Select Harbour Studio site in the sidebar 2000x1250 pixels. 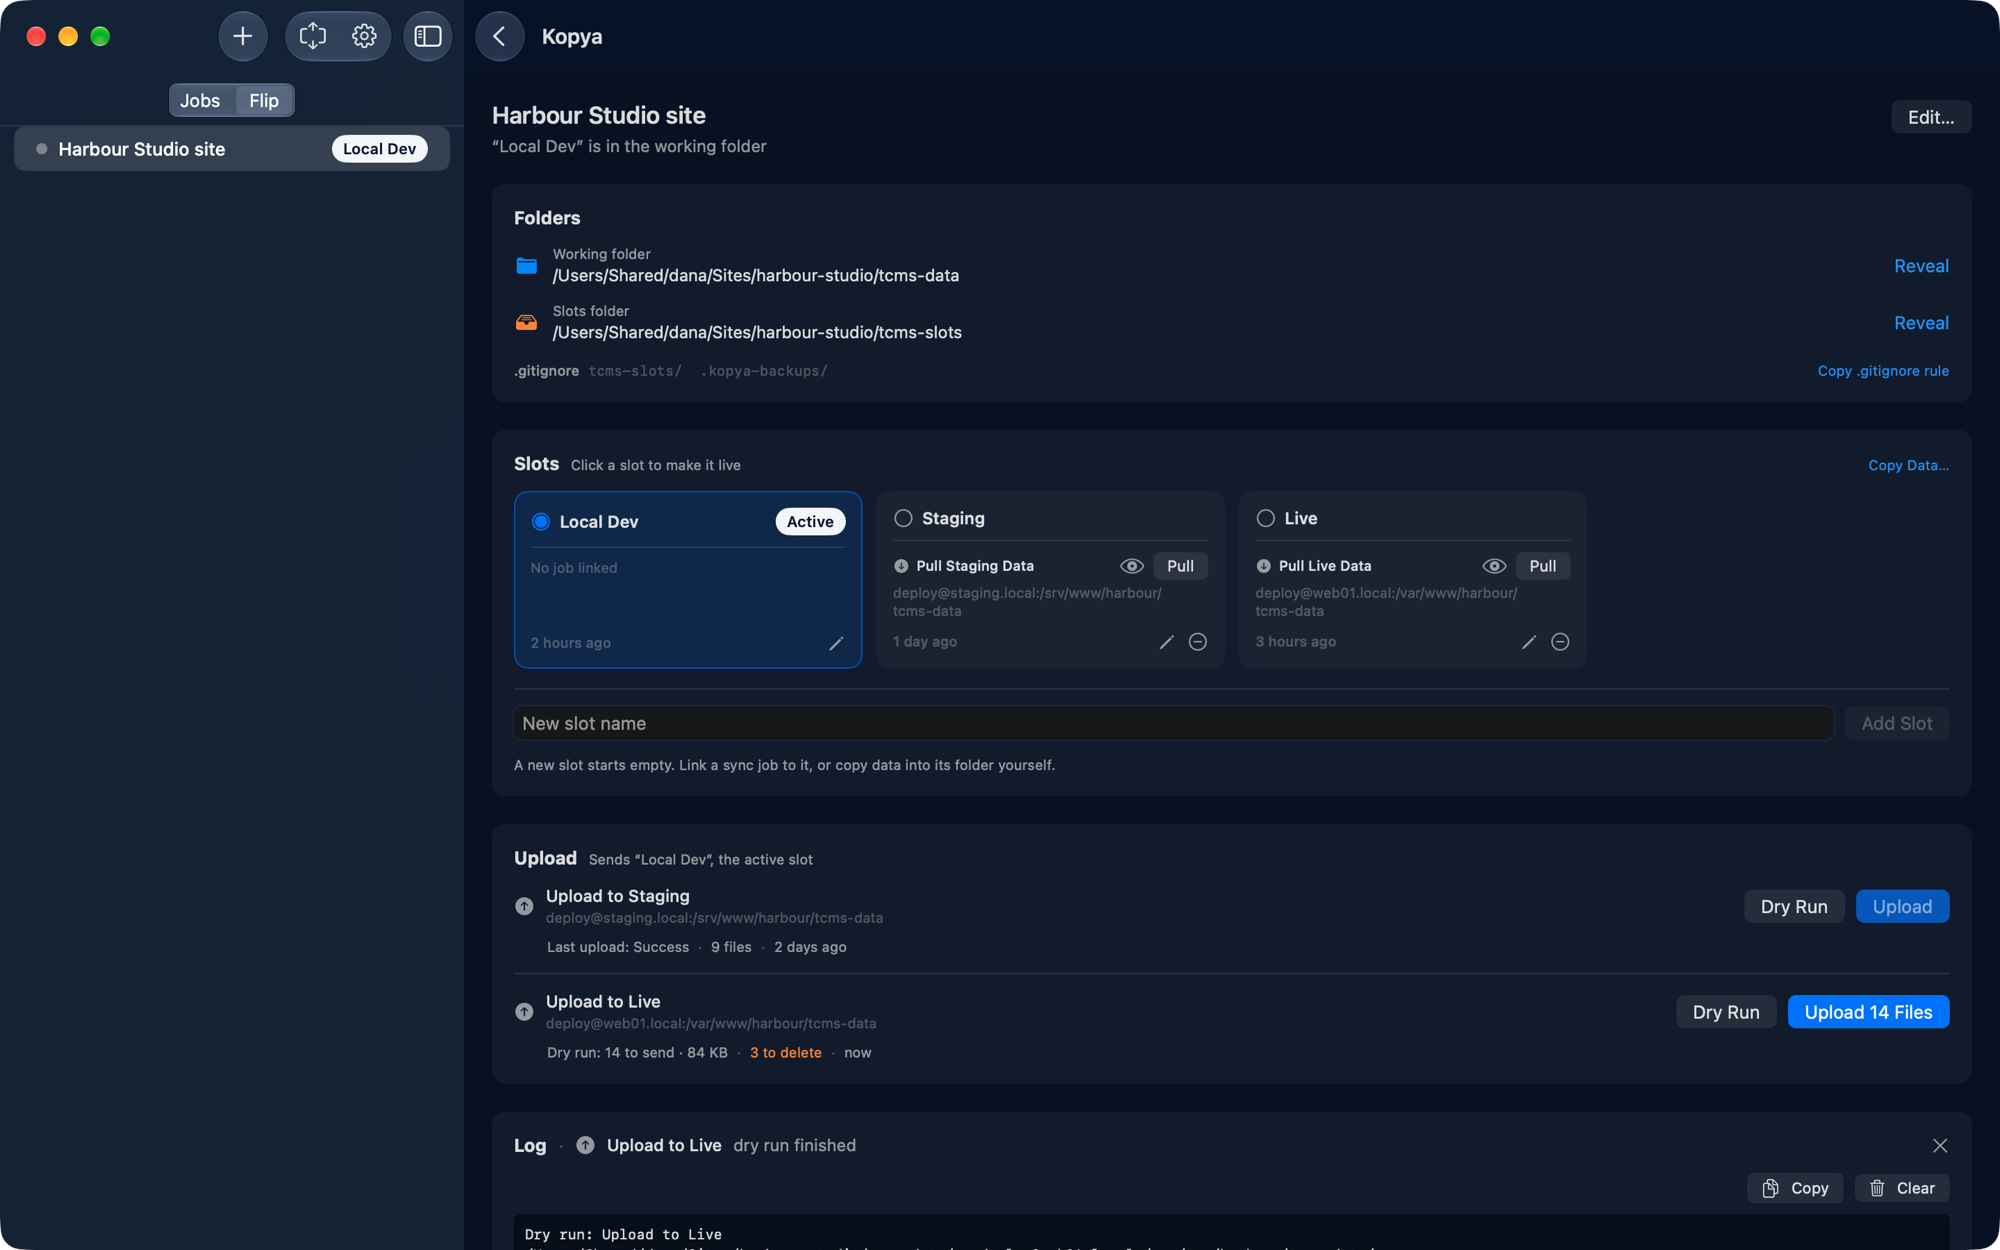(232, 149)
